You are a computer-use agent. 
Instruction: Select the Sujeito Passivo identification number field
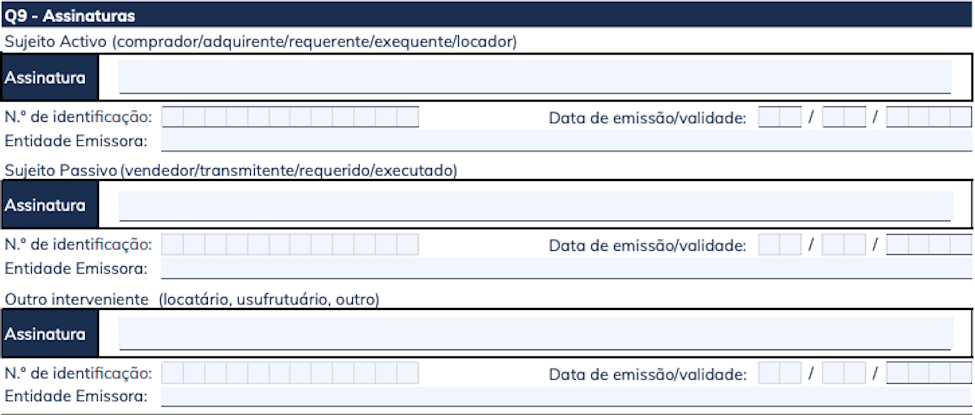[290, 245]
